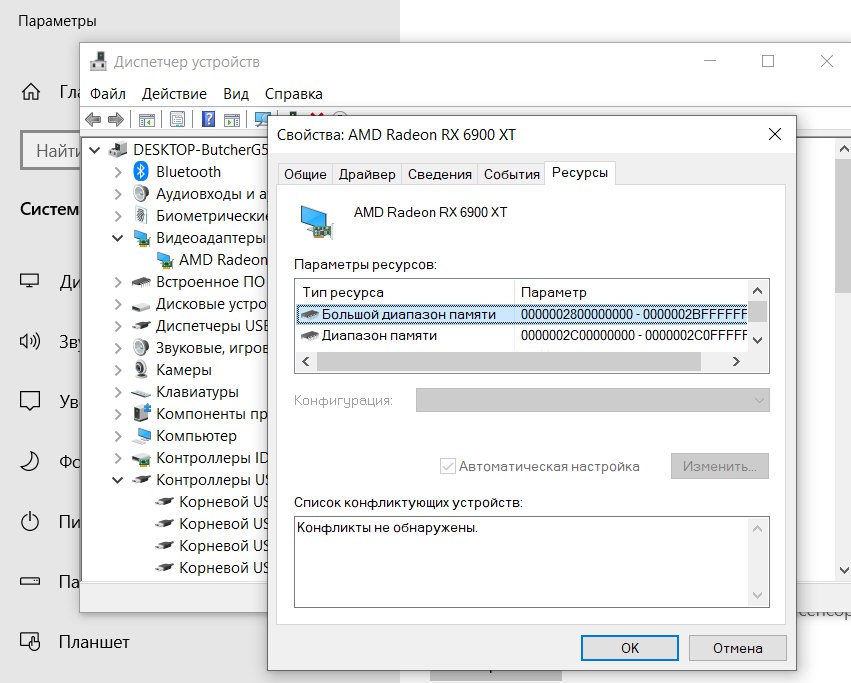Click right arrow of resource list horizontal scrollbar
Viewport: 851px width, 683px height.
(x=736, y=361)
